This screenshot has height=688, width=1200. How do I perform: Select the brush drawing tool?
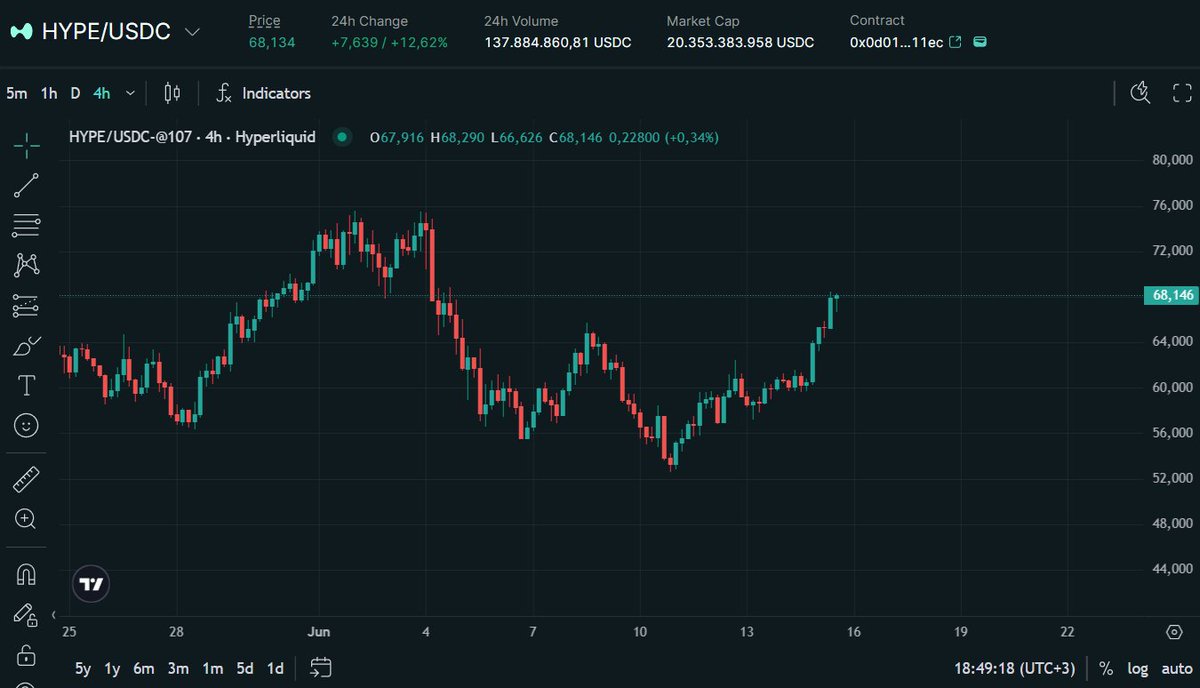click(x=27, y=346)
